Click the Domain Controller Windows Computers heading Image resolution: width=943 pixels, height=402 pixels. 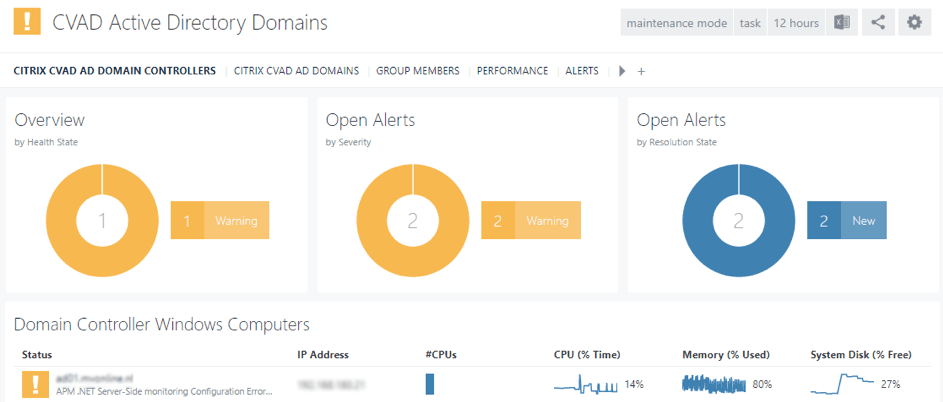coord(162,325)
